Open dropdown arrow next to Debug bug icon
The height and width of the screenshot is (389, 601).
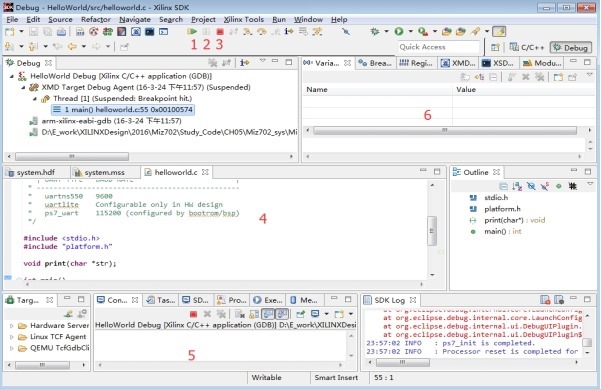pyautogui.click(x=386, y=31)
